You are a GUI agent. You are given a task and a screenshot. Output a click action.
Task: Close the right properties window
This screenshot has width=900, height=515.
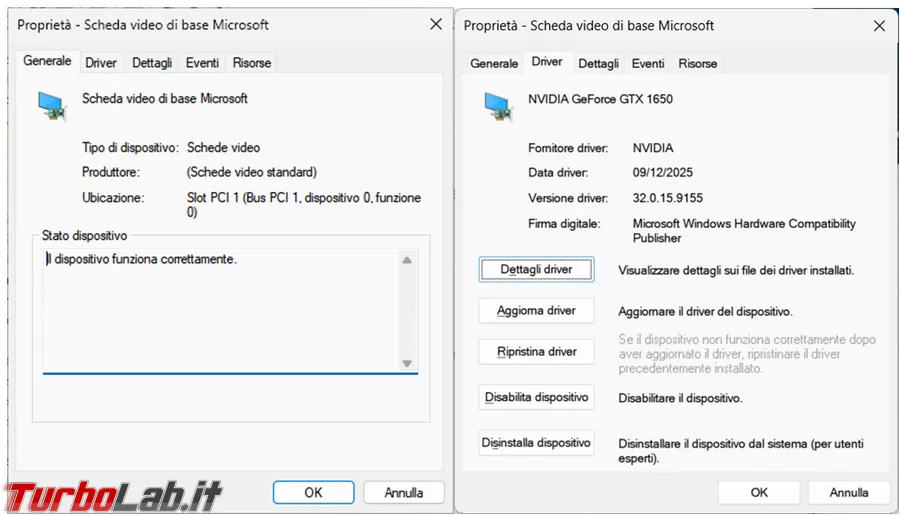tap(879, 25)
